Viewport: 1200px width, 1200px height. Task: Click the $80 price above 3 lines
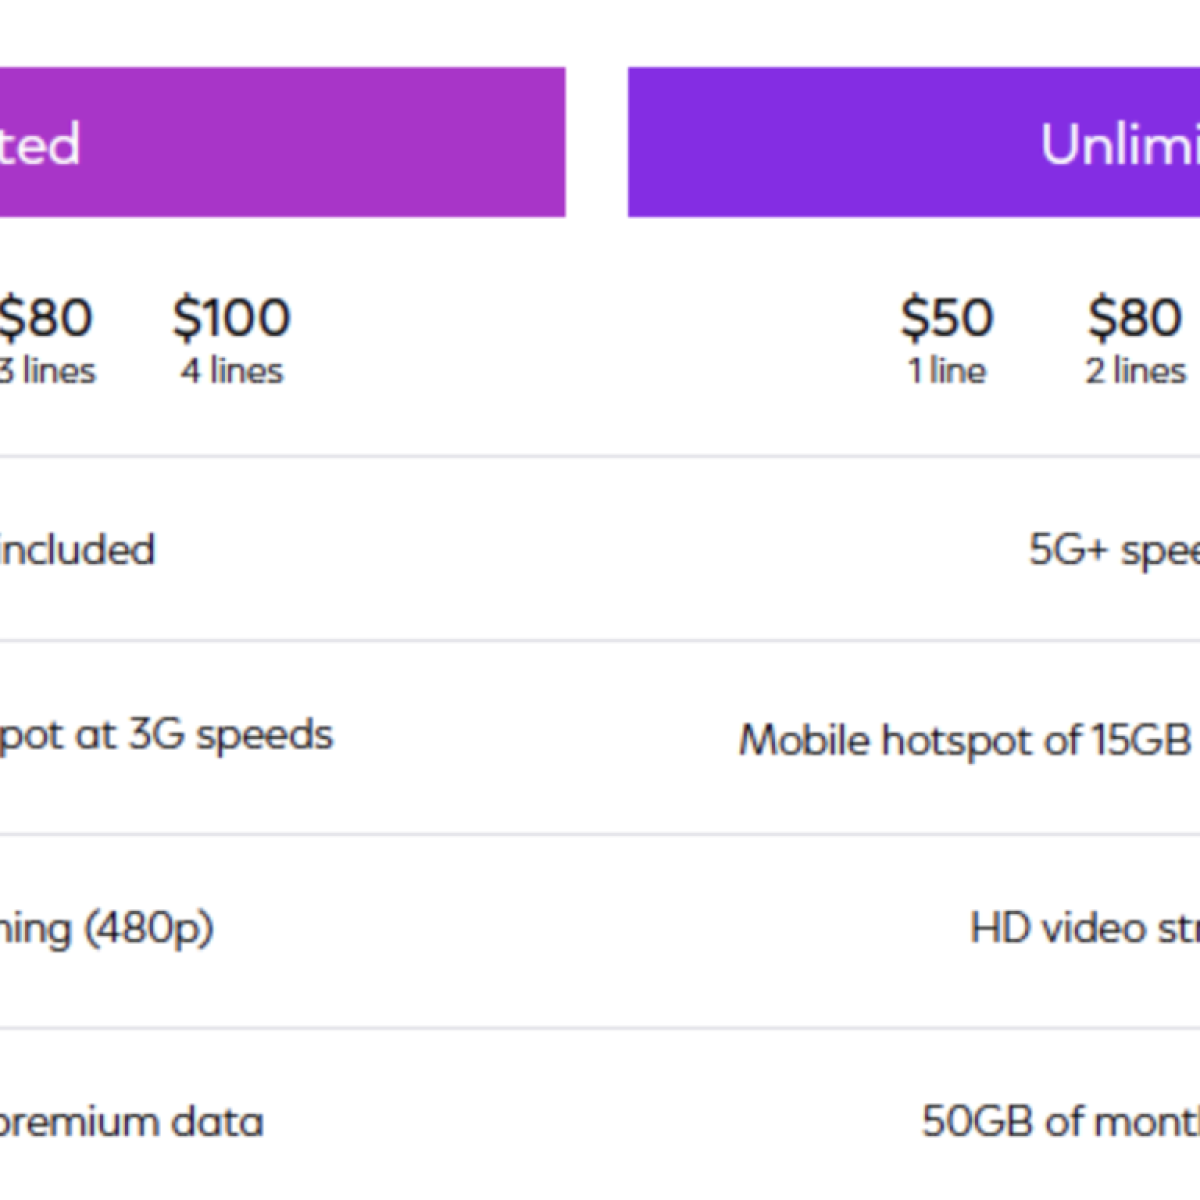pos(46,318)
